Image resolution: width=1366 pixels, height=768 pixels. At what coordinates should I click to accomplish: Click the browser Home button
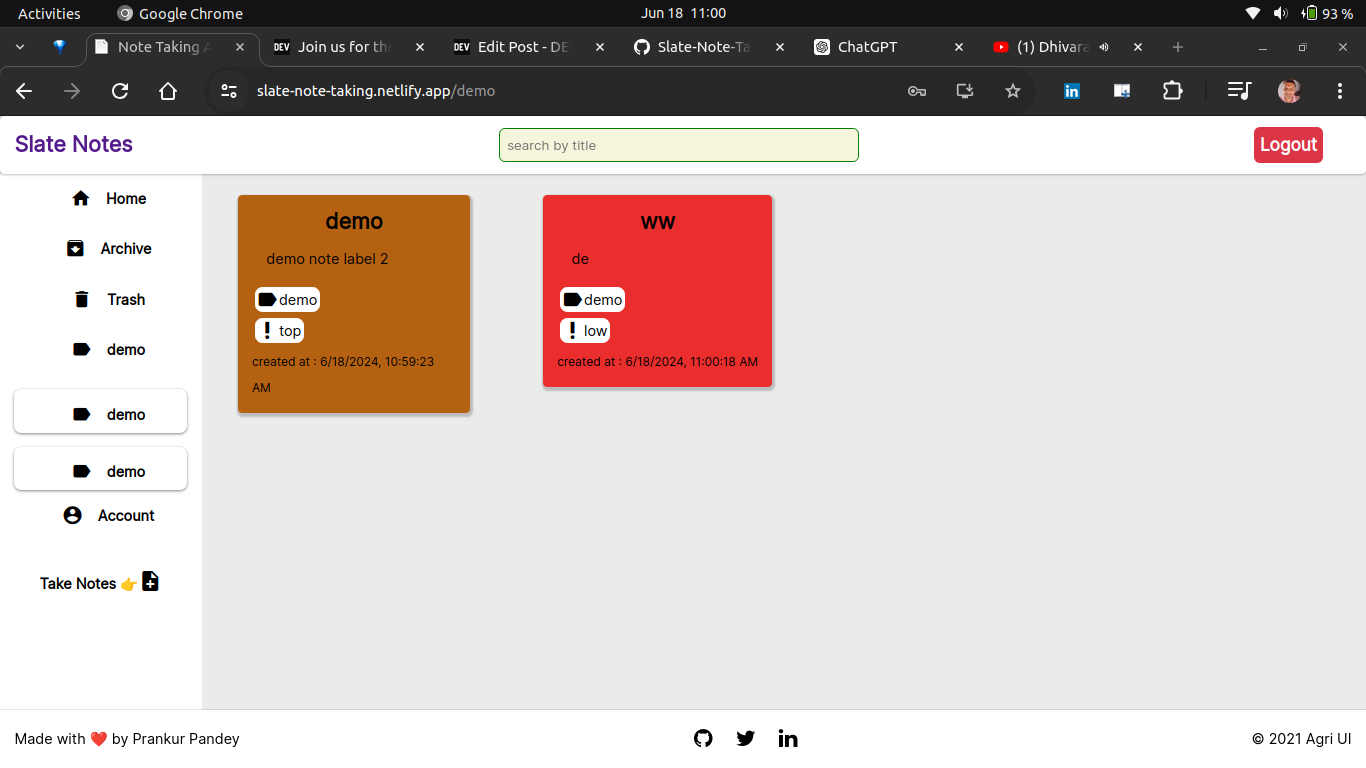point(168,91)
